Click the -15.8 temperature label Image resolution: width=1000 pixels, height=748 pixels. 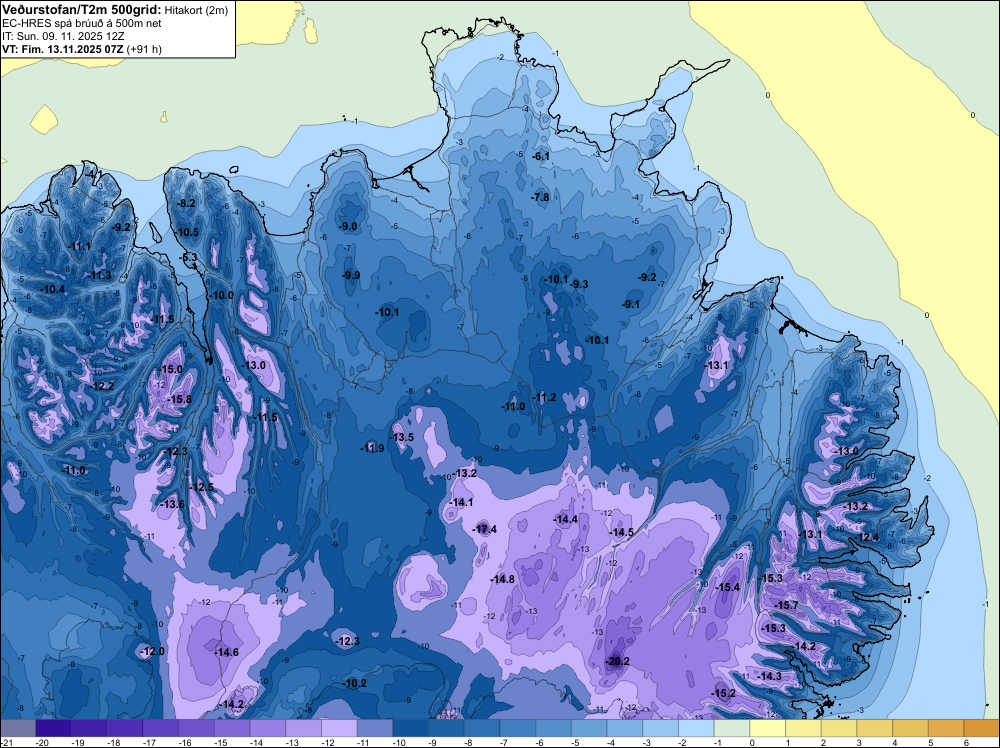click(x=179, y=399)
